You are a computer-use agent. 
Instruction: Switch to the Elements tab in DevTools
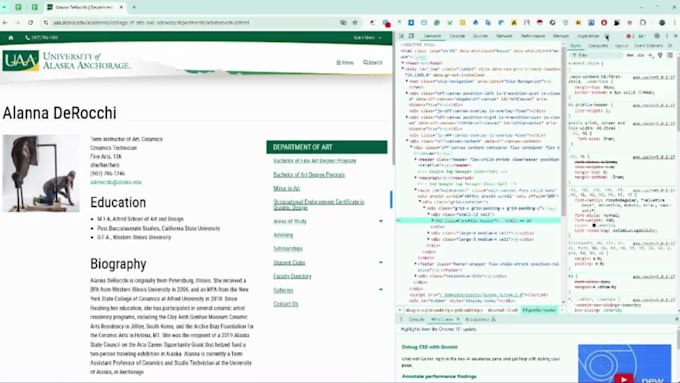432,36
